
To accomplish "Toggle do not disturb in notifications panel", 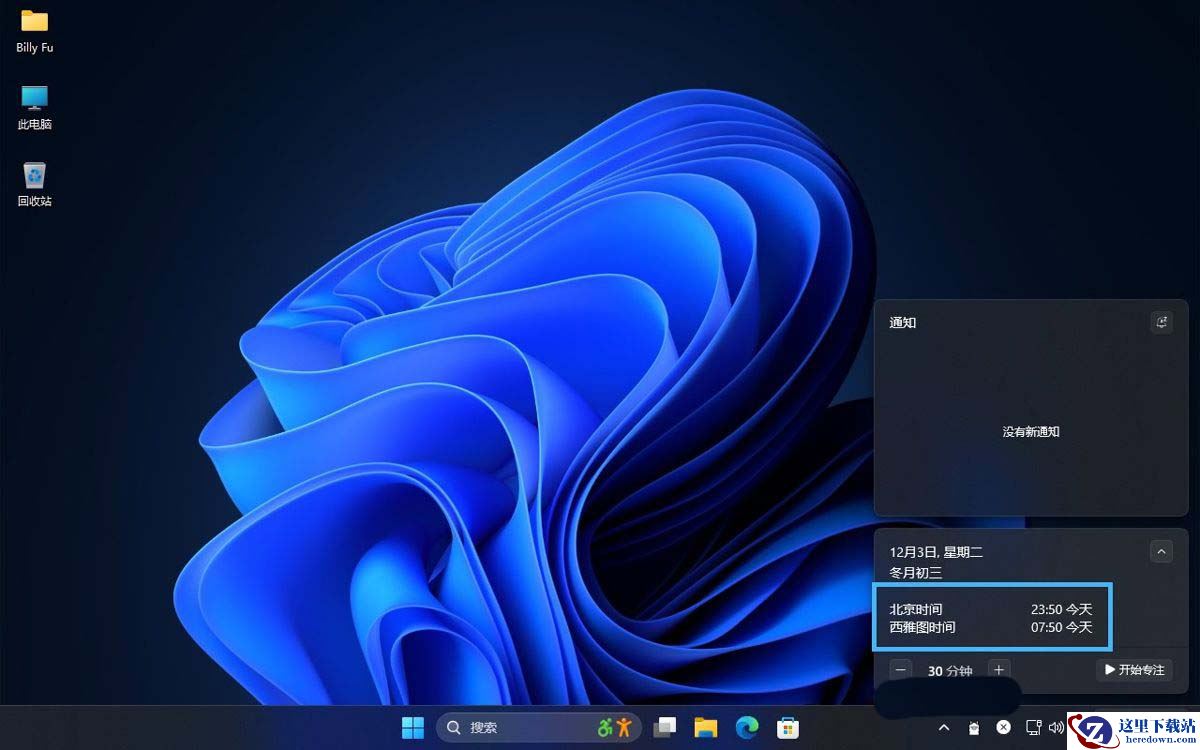I will [1161, 322].
